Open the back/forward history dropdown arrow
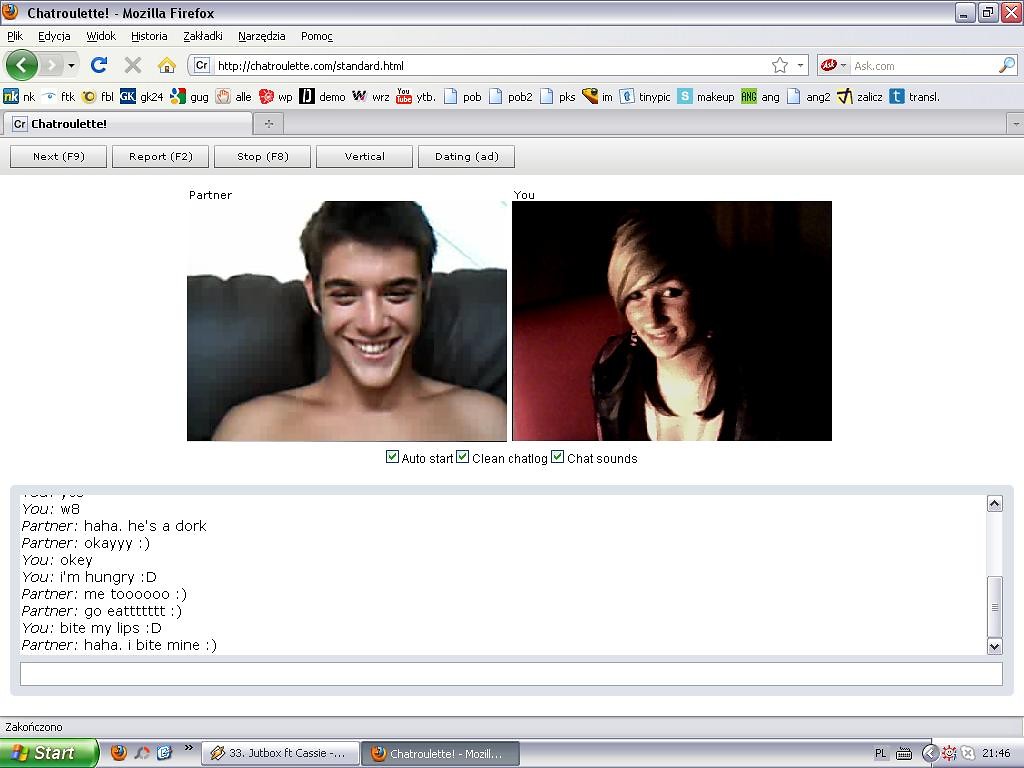This screenshot has height=768, width=1024. 71,65
